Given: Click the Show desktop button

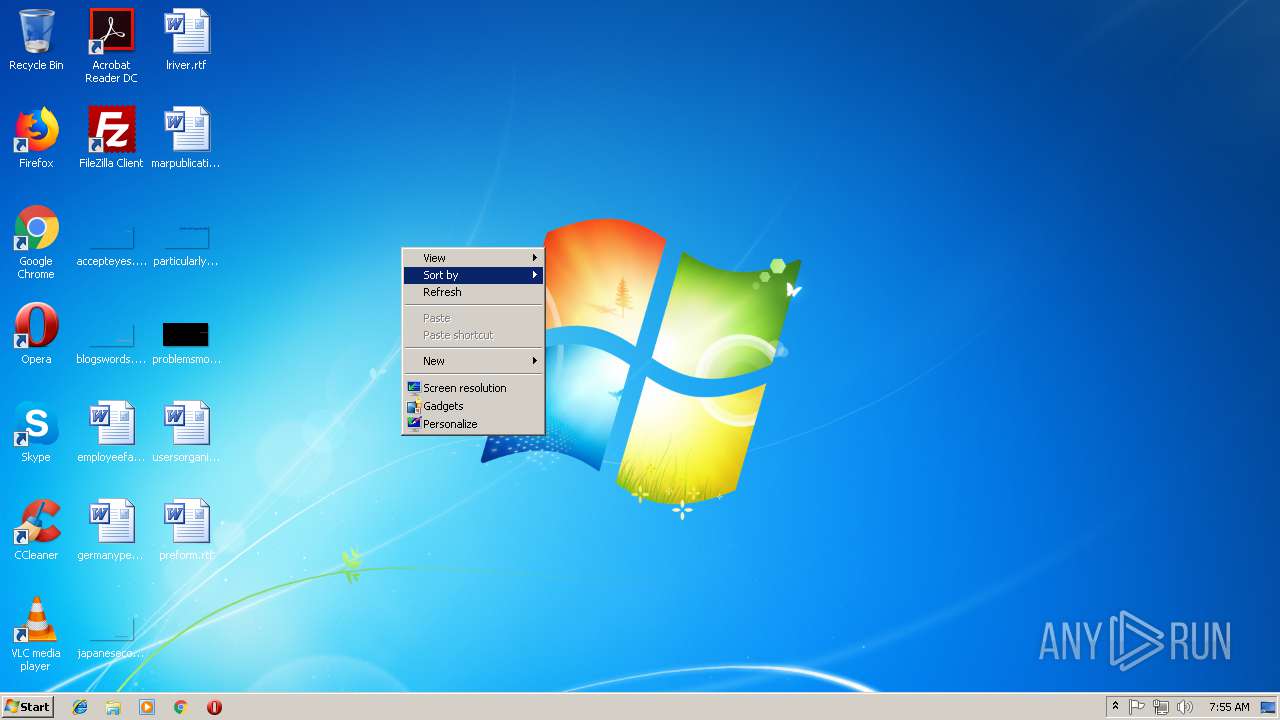Looking at the screenshot, I should [x=1269, y=707].
